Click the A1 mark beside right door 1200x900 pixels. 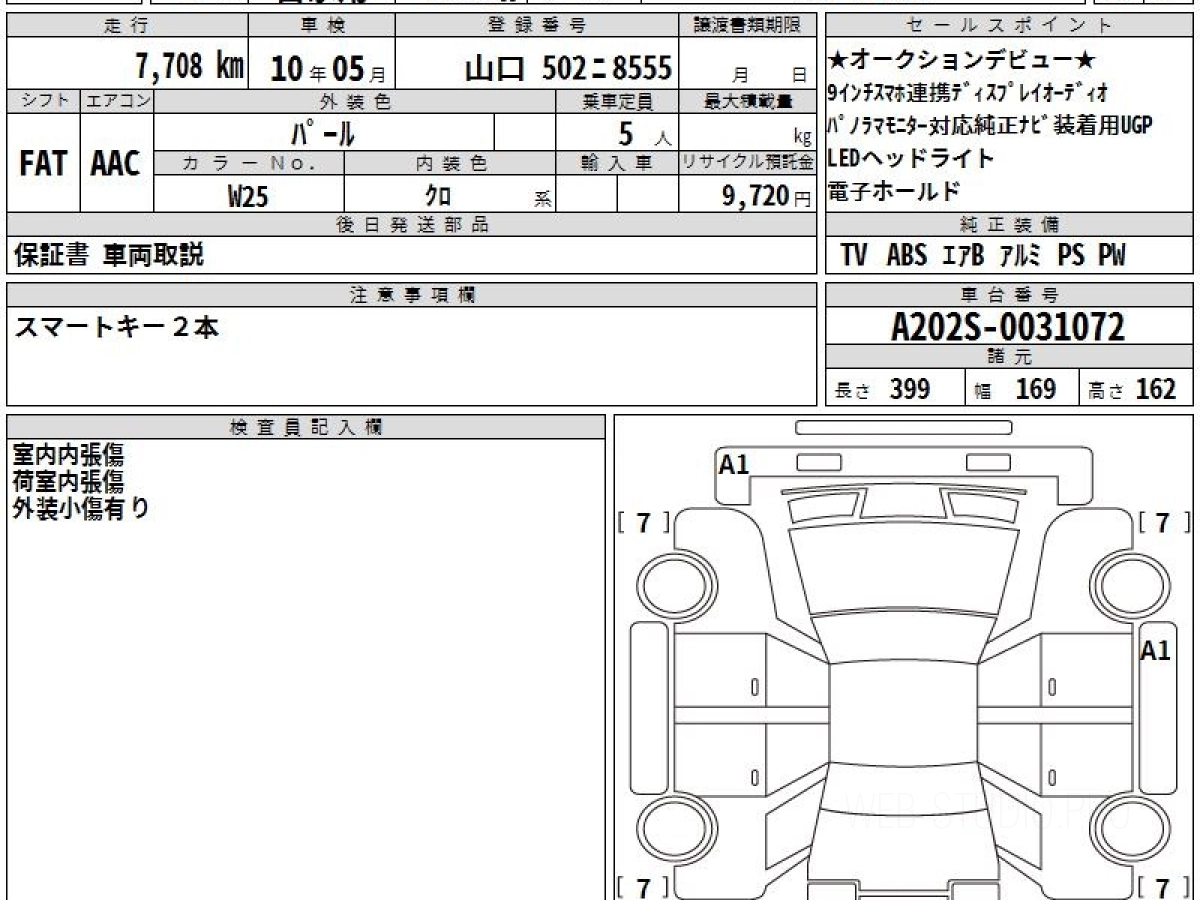pyautogui.click(x=1155, y=651)
